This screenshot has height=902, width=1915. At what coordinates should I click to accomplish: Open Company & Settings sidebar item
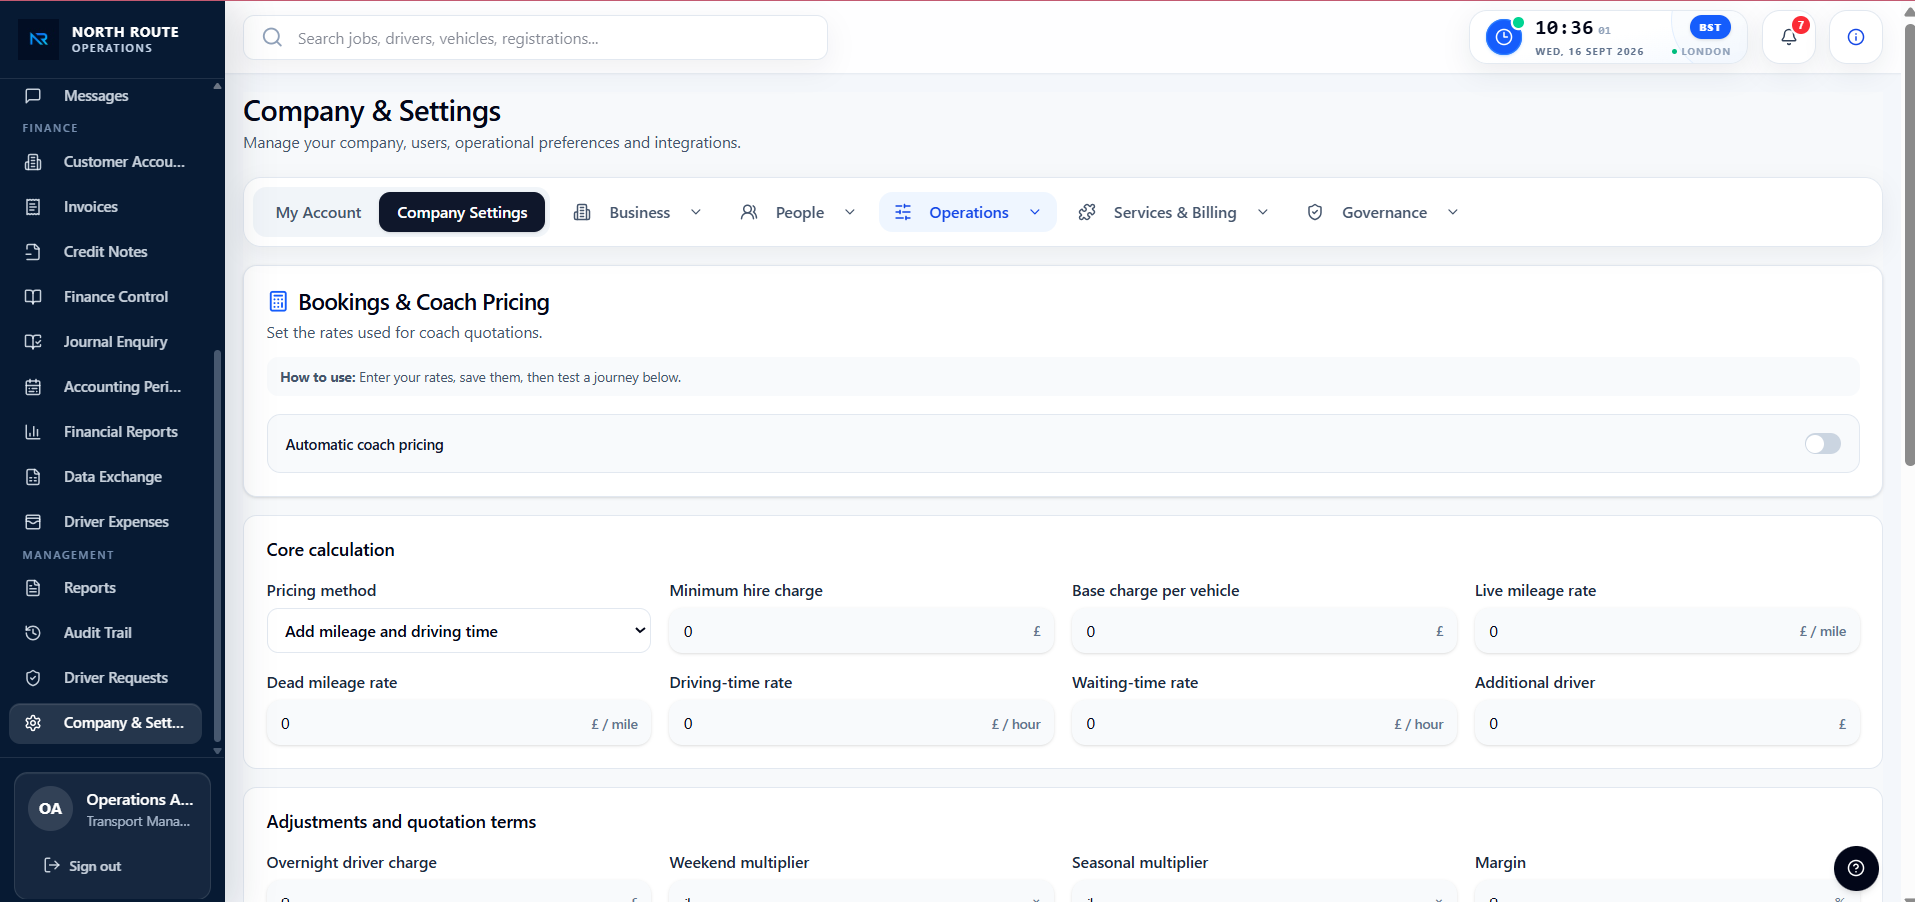coord(105,723)
